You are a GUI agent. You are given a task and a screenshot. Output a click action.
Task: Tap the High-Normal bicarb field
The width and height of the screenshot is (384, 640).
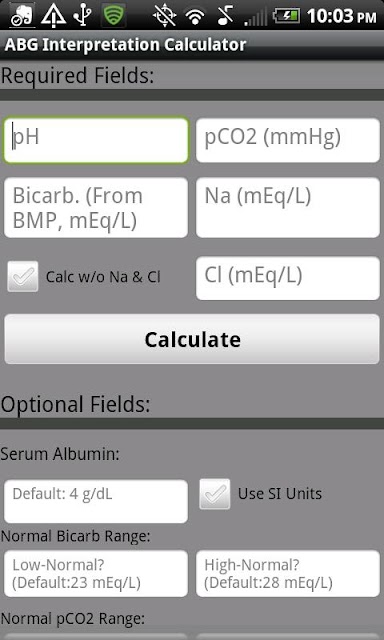288,574
